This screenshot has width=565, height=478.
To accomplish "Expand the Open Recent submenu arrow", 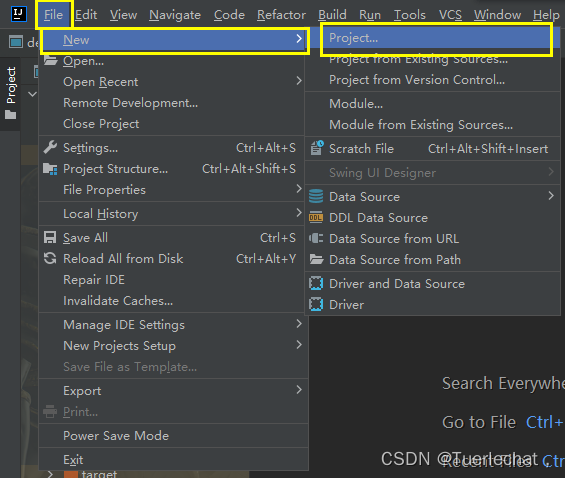I will click(299, 81).
